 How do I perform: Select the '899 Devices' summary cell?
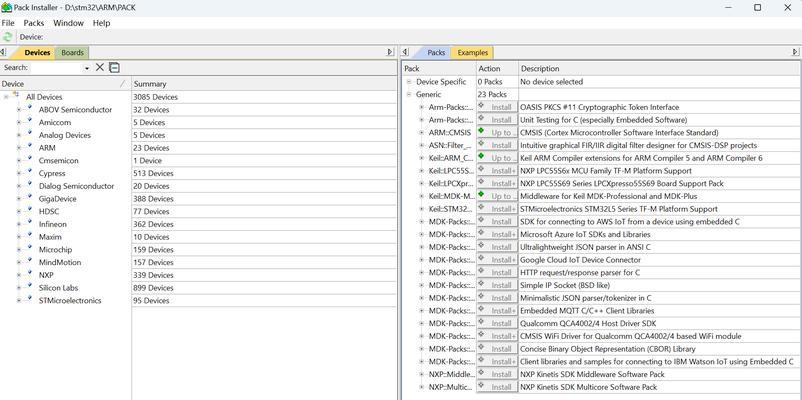point(264,288)
